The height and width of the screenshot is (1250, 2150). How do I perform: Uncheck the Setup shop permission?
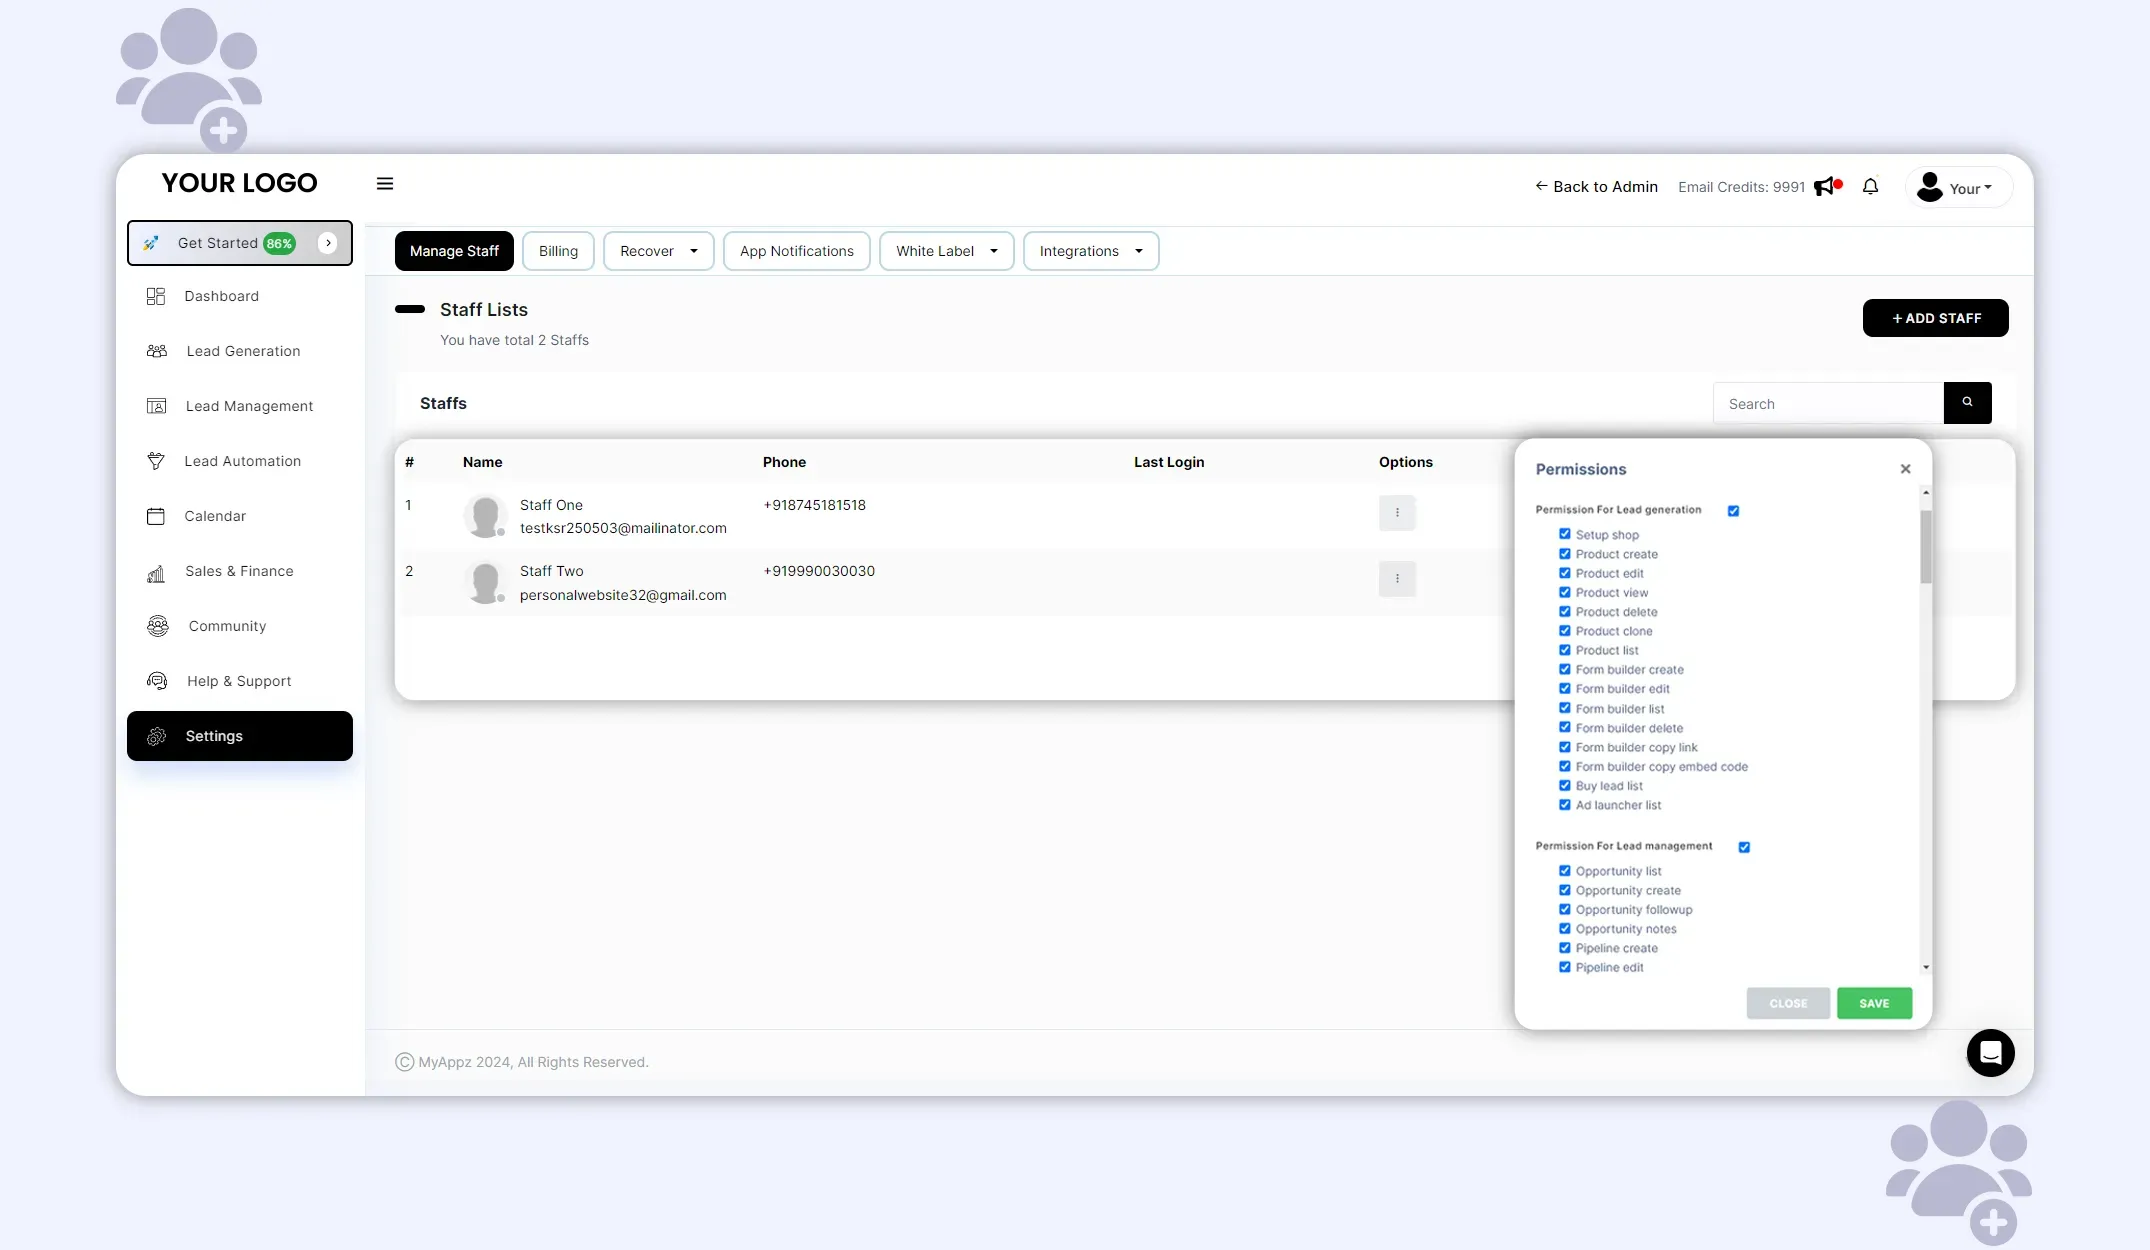click(x=1565, y=534)
